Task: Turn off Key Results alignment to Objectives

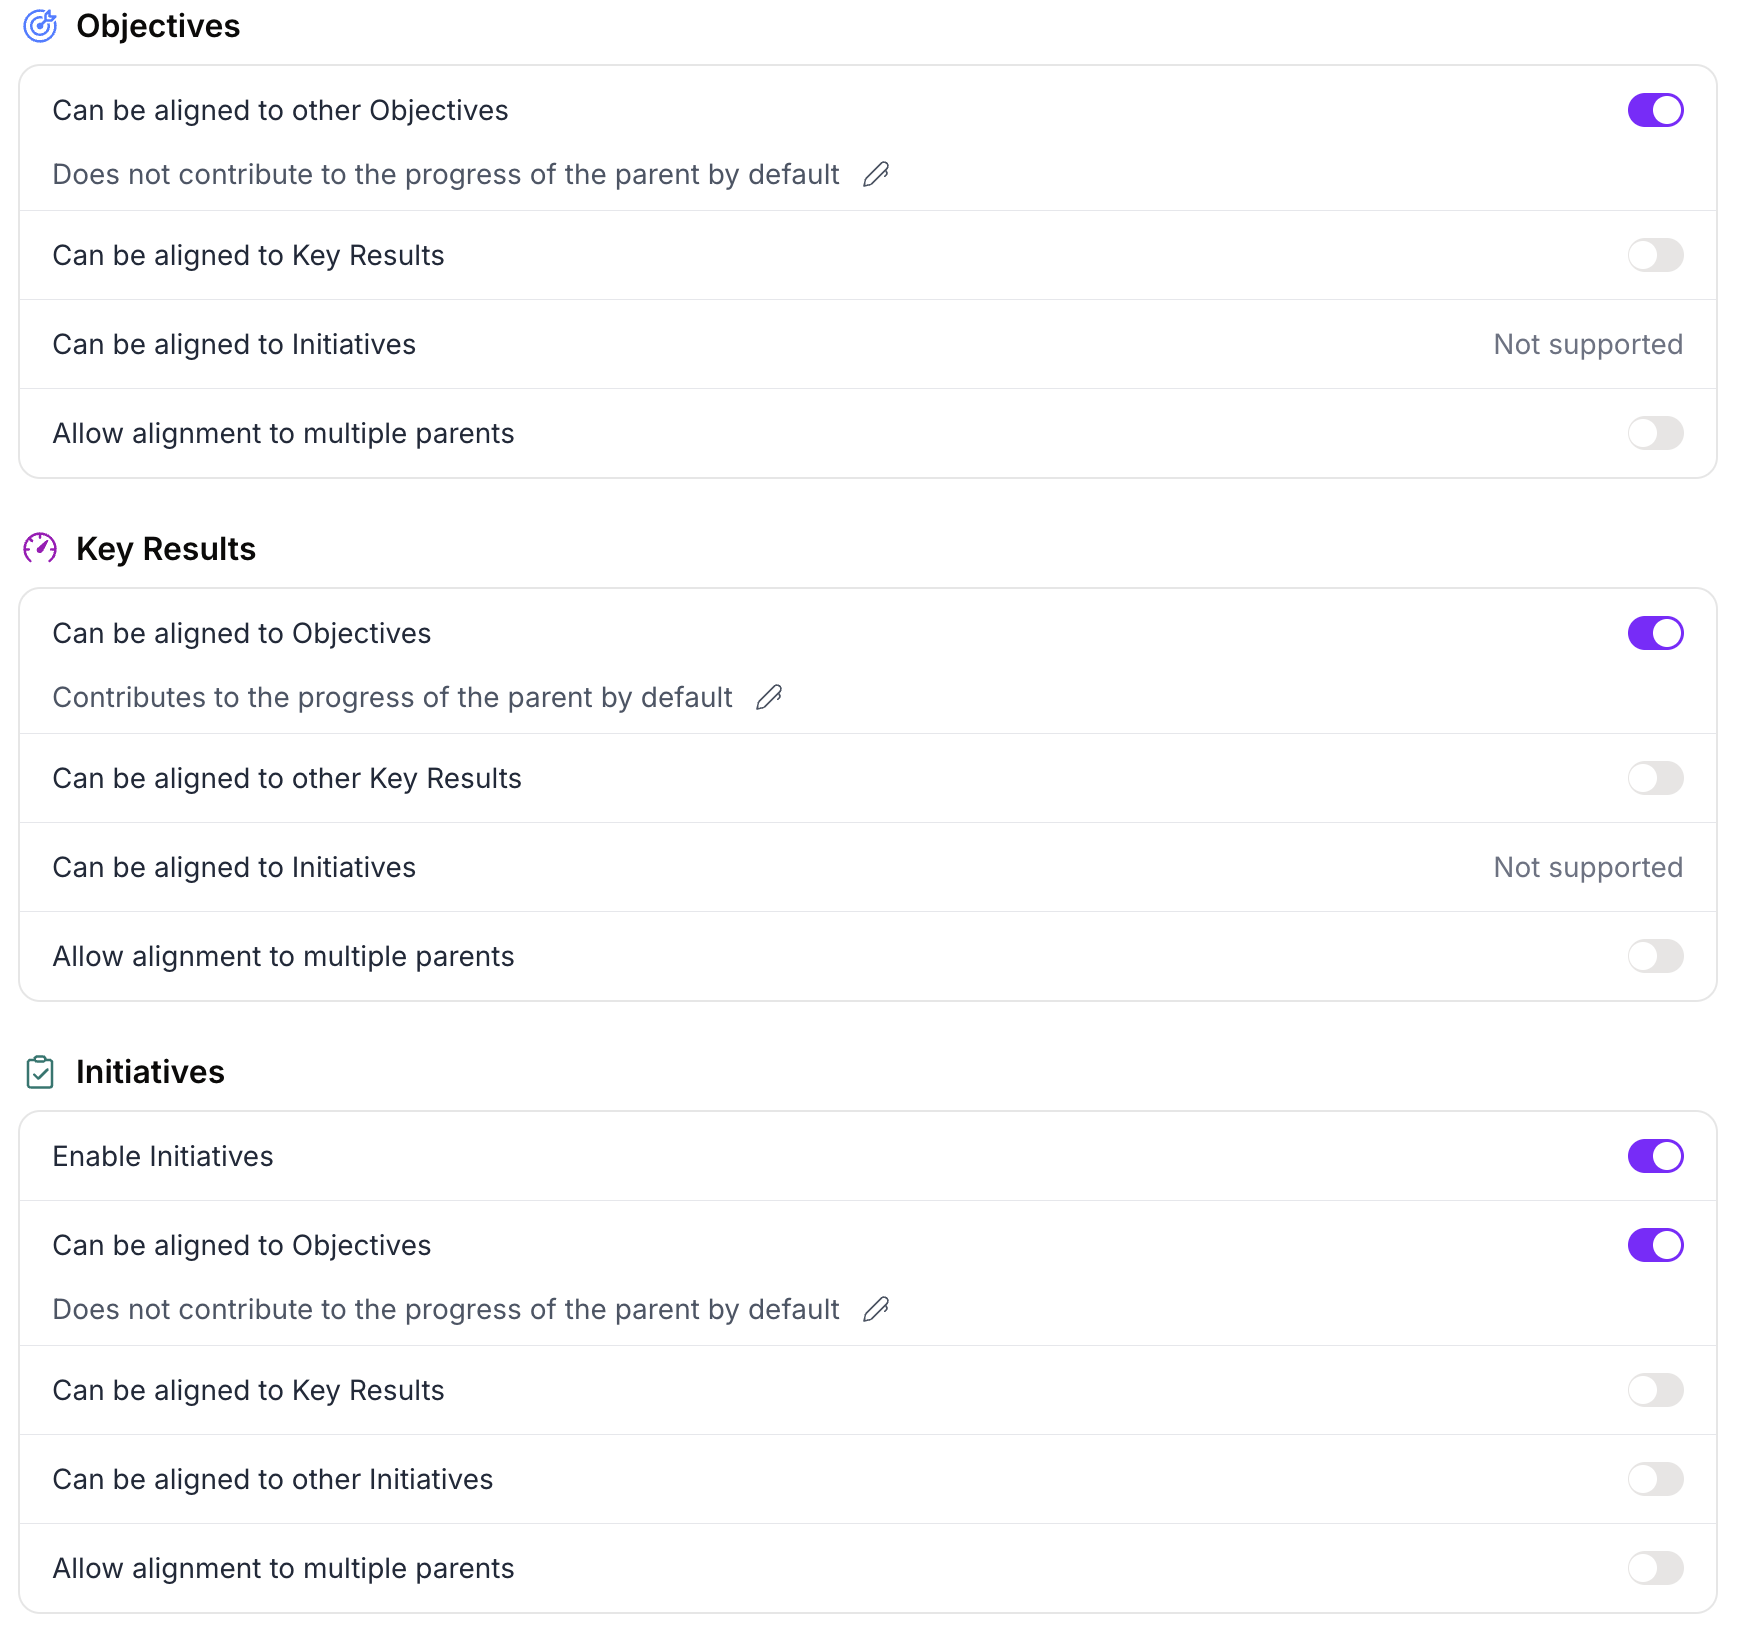Action: (1655, 633)
